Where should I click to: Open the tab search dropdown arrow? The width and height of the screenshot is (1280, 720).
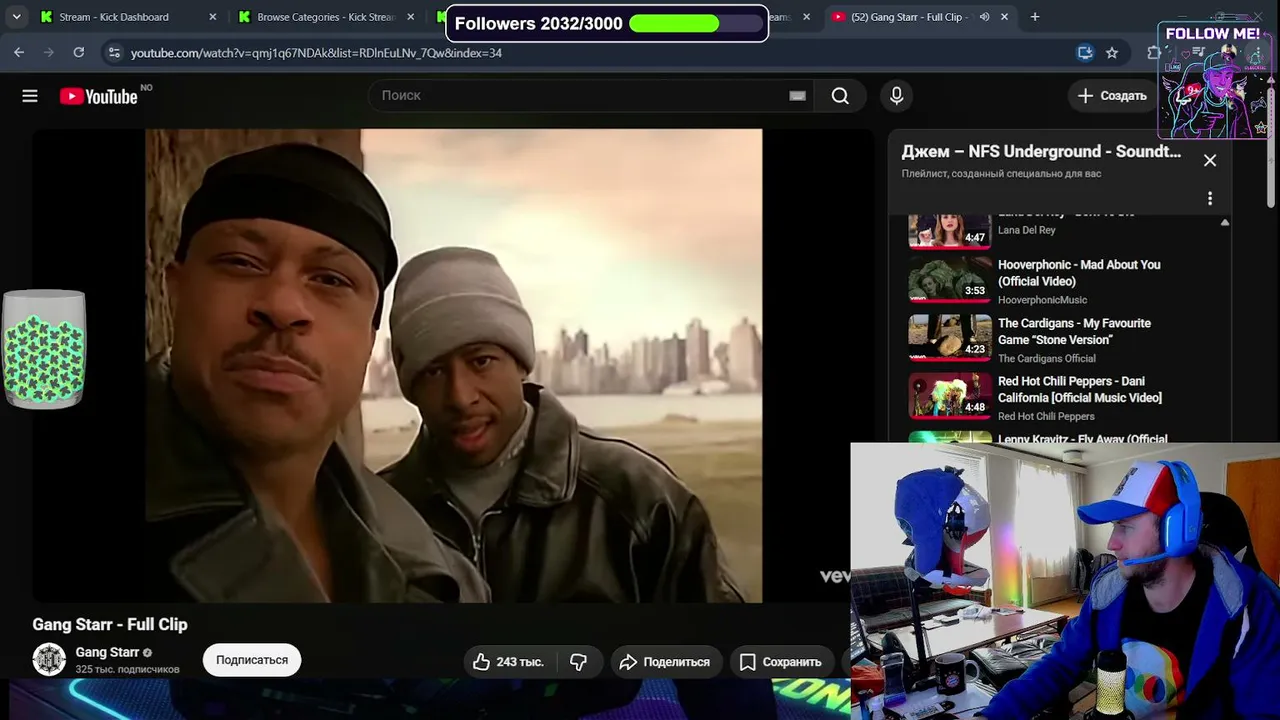tap(16, 17)
